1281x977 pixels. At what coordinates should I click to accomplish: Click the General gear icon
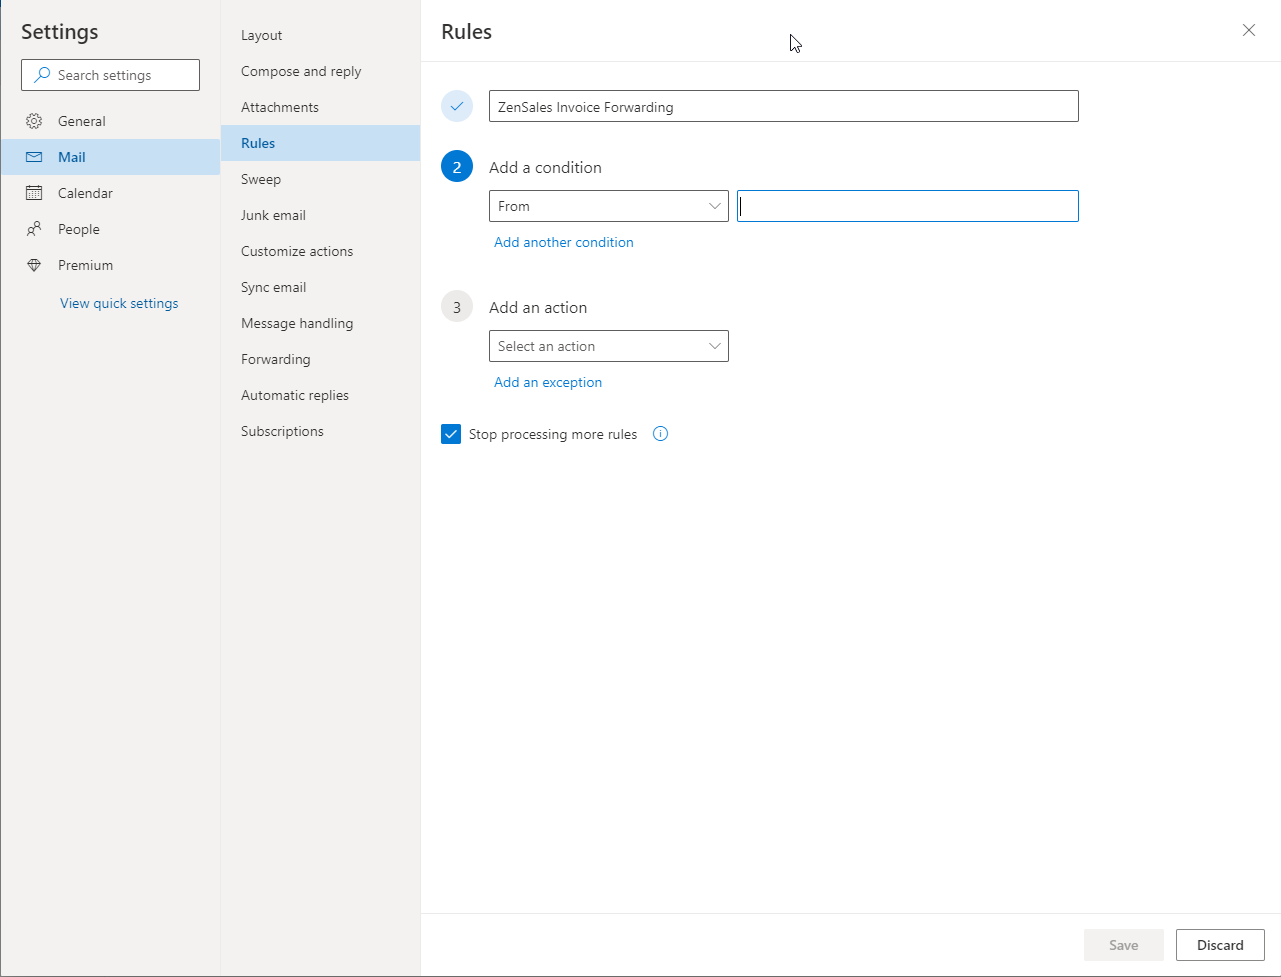[x=34, y=121]
